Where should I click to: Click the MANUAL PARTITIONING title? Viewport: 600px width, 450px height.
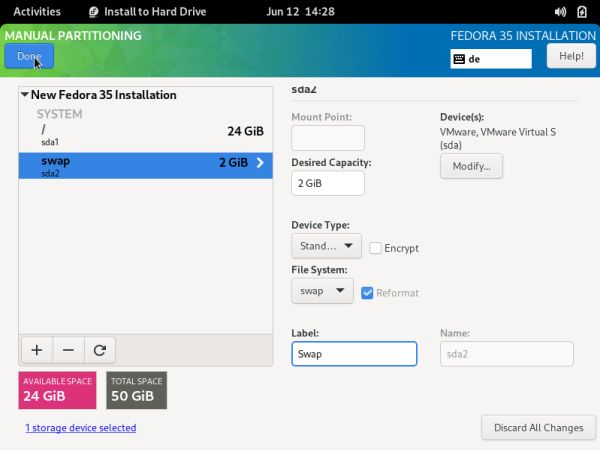73,36
